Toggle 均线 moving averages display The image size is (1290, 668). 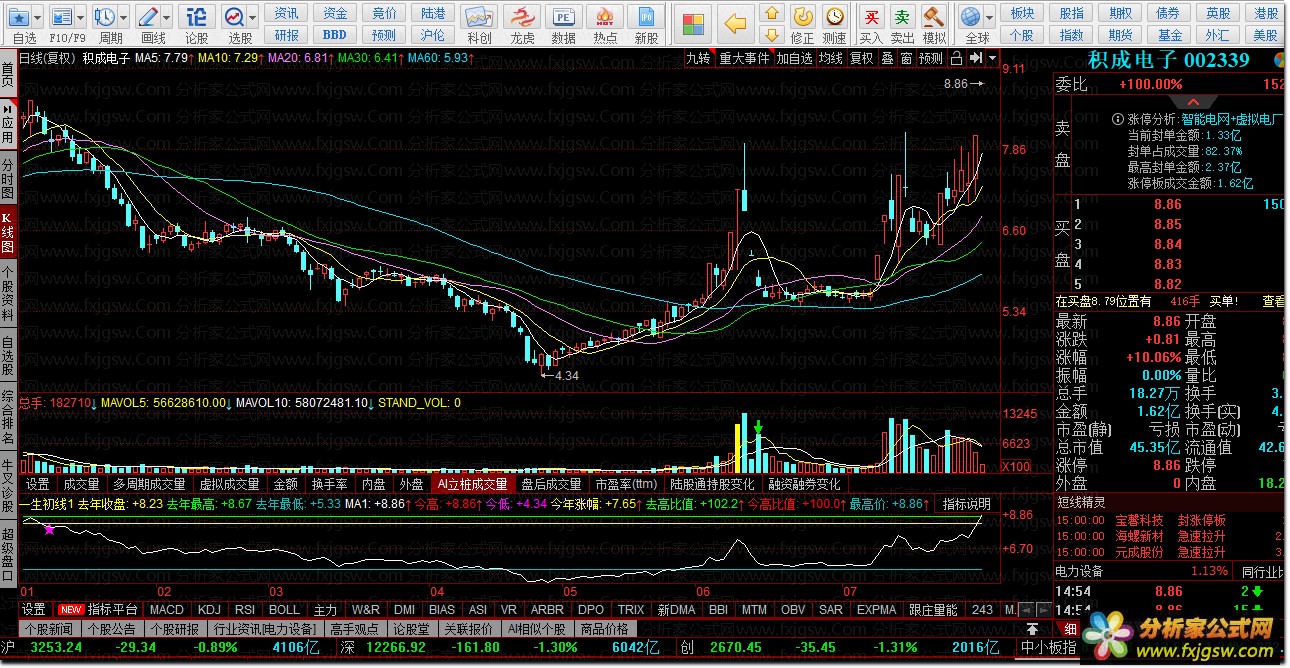tap(830, 58)
